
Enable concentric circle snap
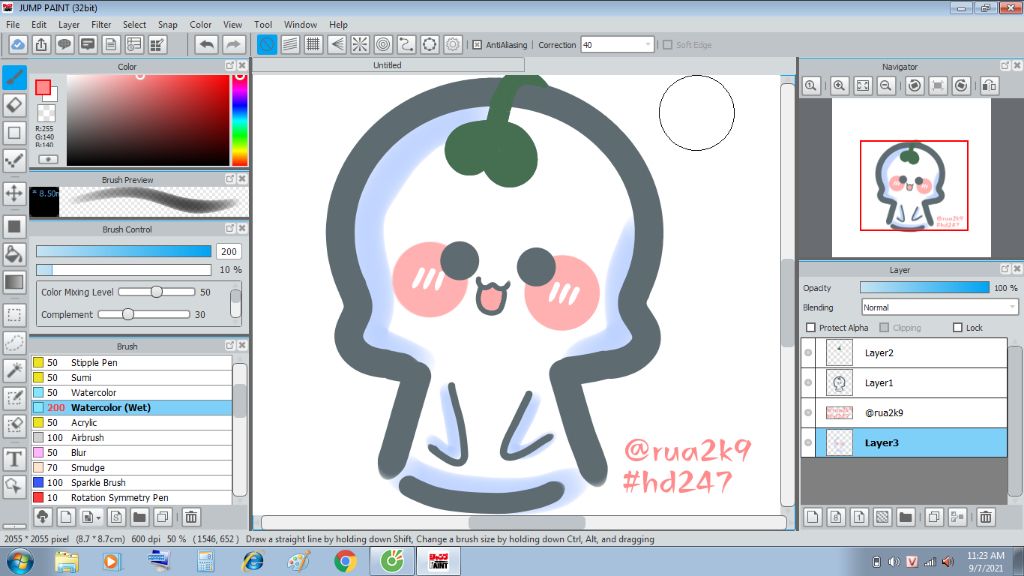coord(383,44)
